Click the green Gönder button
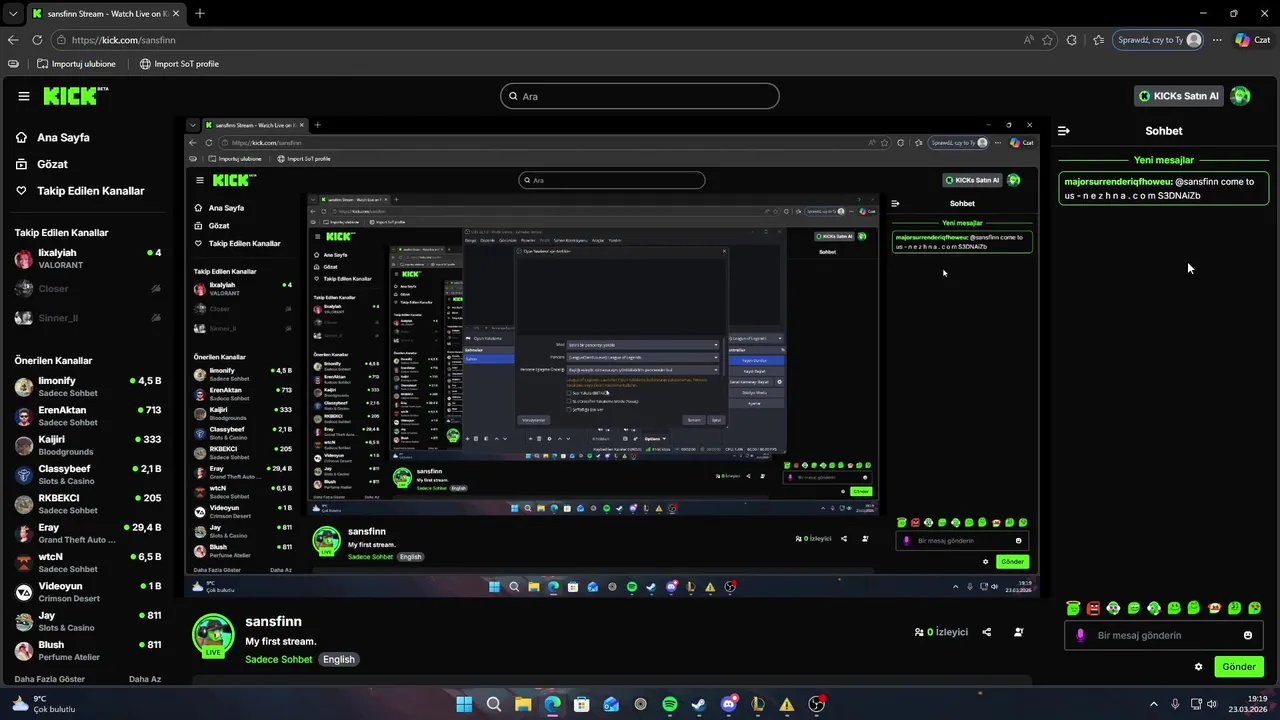This screenshot has width=1280, height=720. pyautogui.click(x=1238, y=667)
